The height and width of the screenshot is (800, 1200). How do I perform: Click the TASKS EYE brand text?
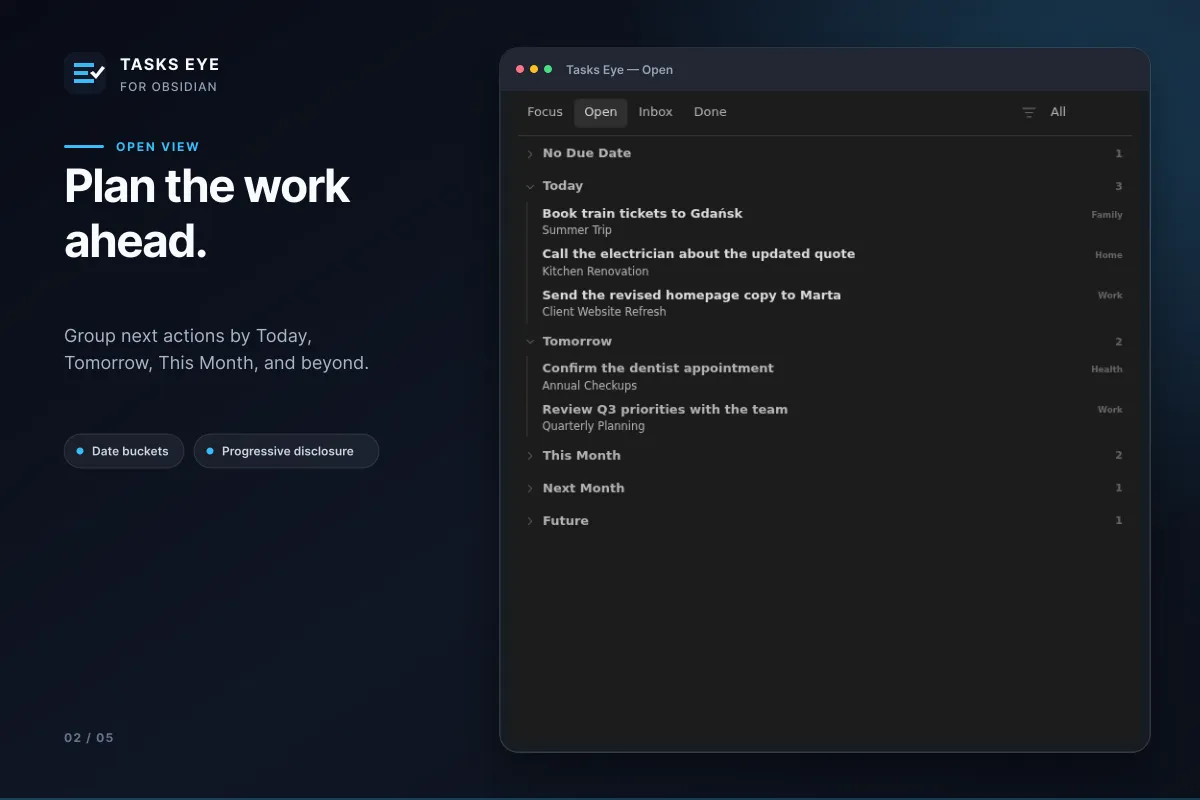pyautogui.click(x=170, y=64)
